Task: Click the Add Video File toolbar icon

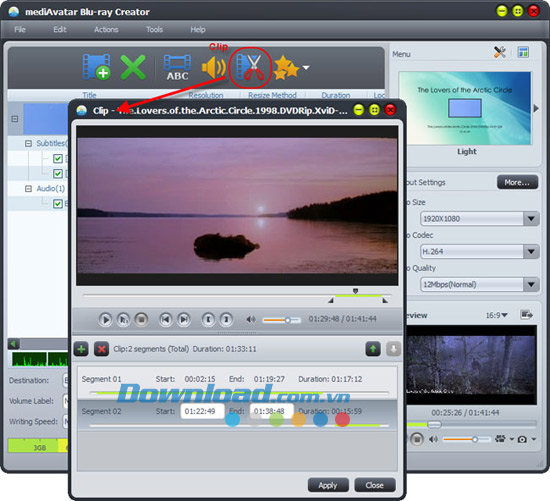Action: (x=96, y=67)
